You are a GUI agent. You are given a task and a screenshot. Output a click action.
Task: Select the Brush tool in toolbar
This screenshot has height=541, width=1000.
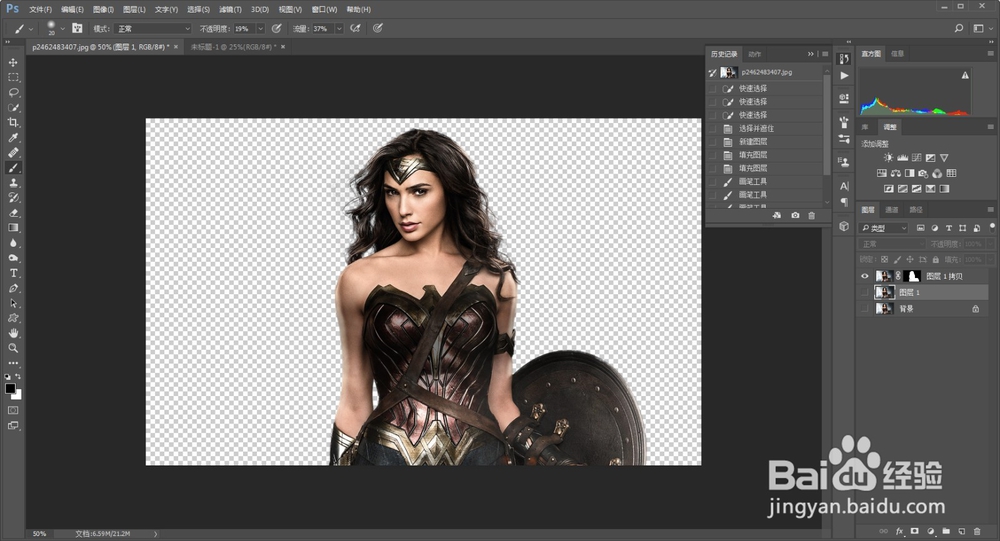[x=13, y=168]
